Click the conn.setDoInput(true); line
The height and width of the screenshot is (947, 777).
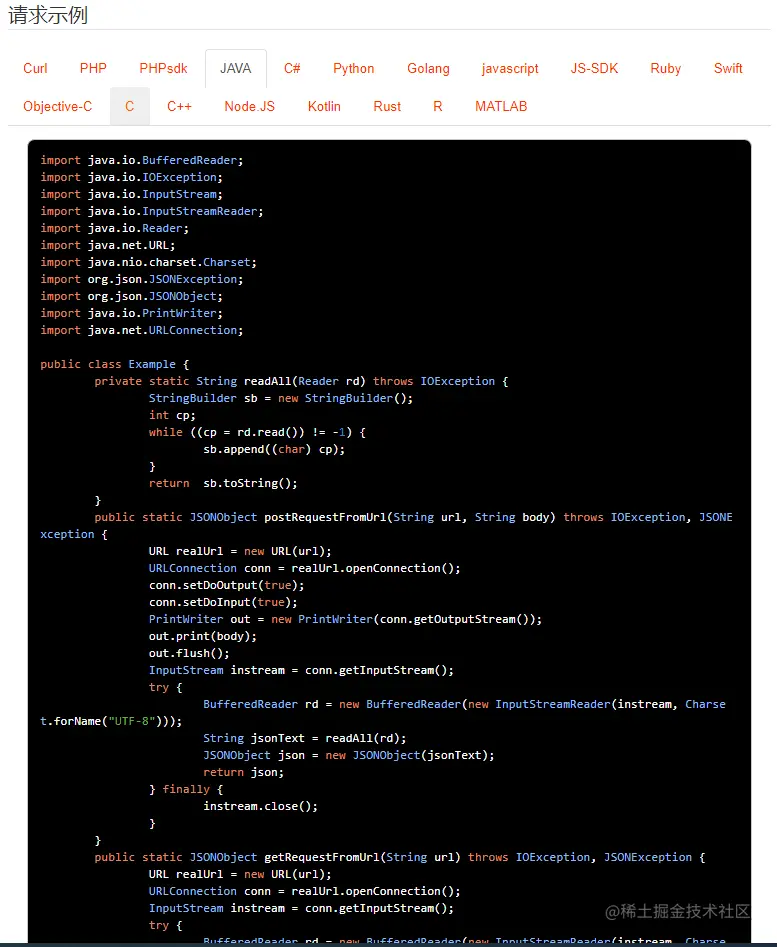coord(223,602)
